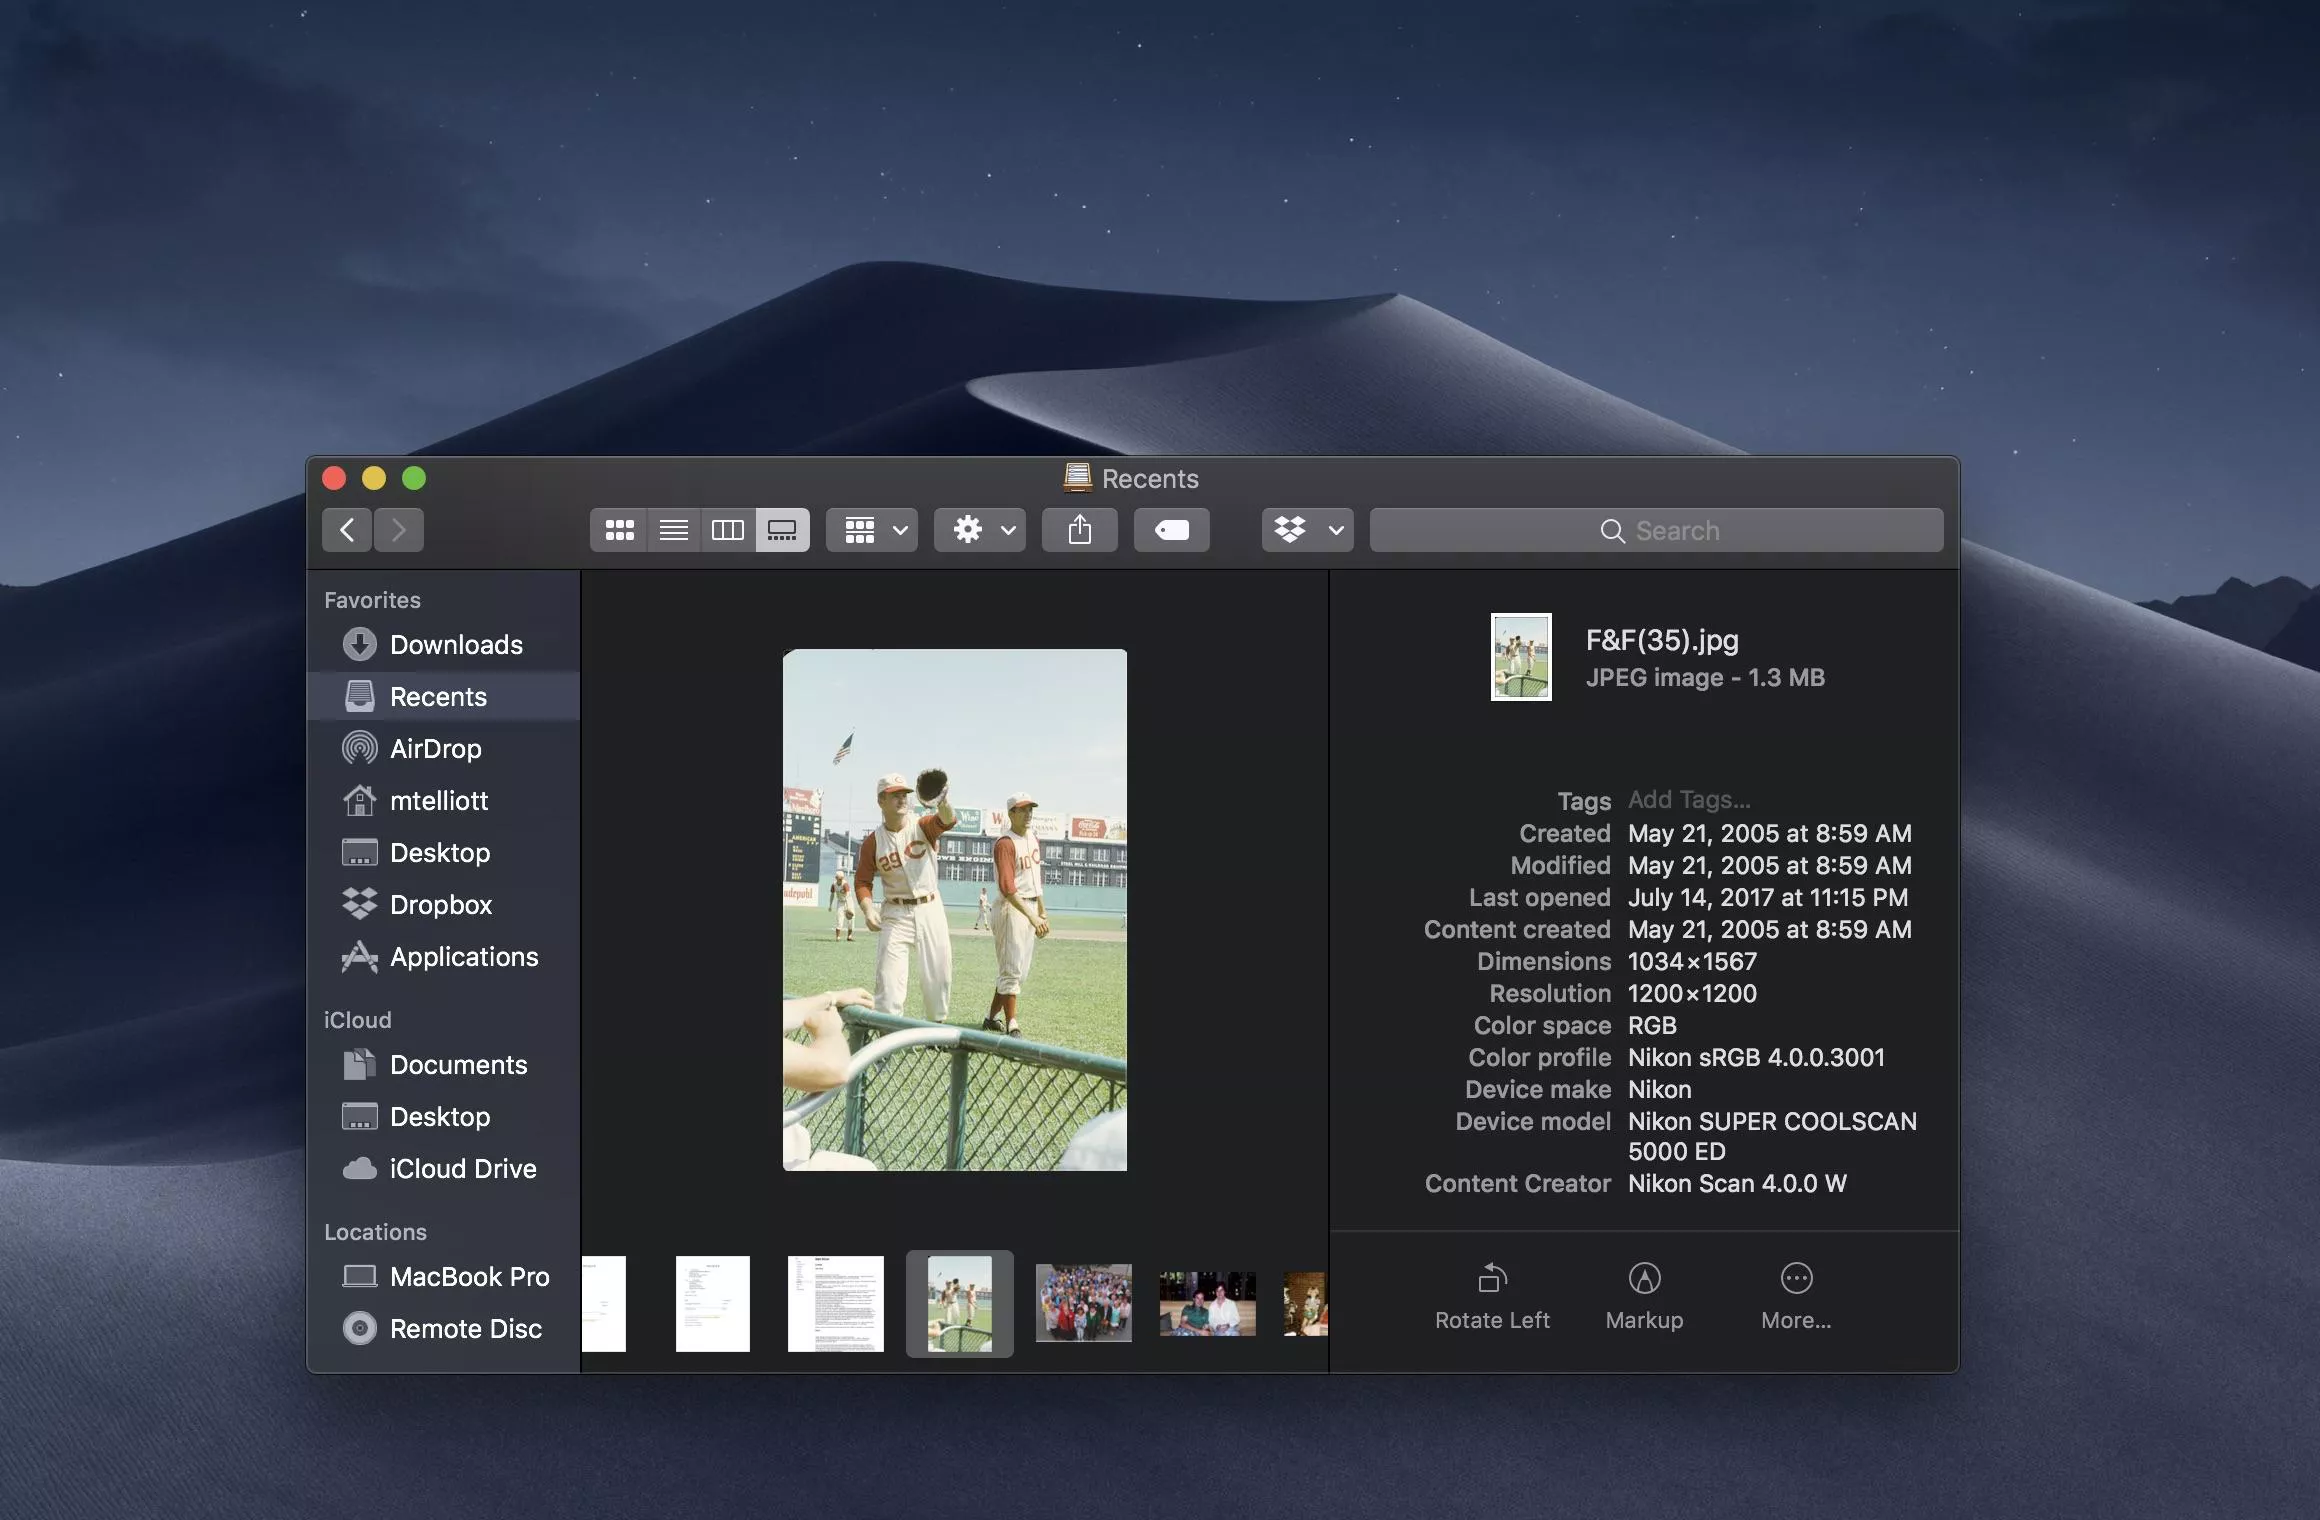This screenshot has height=1520, width=2320.
Task: Open AirDrop in the sidebar
Action: (x=435, y=749)
